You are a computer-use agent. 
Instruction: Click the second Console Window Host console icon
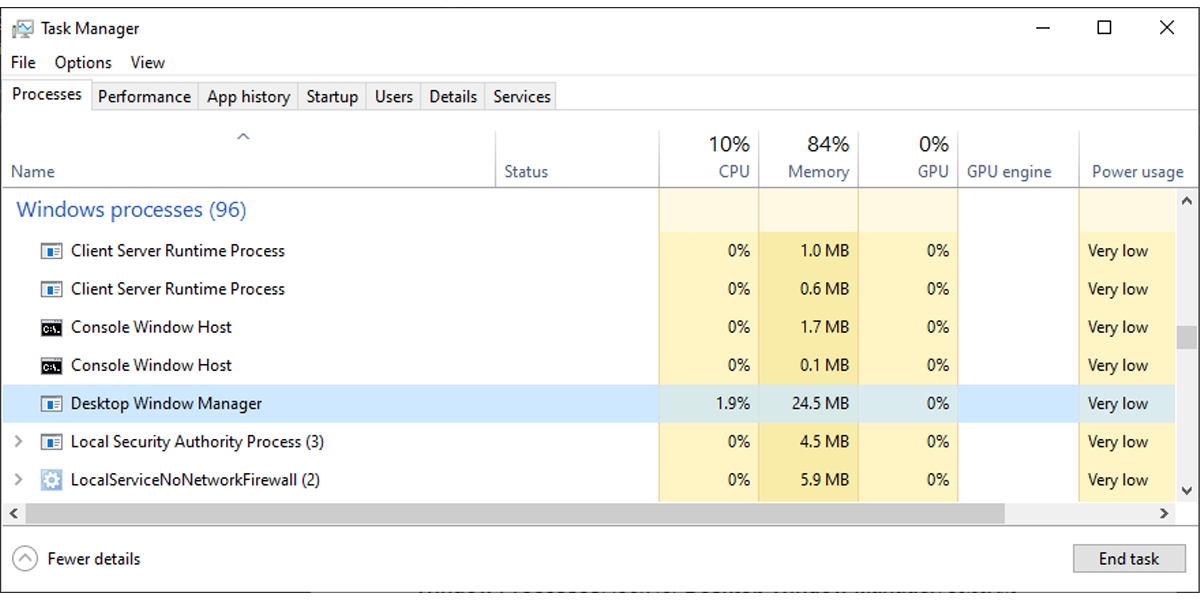click(51, 365)
